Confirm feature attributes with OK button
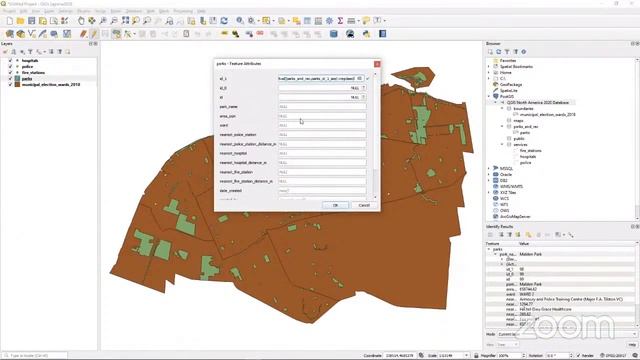The image size is (640, 360). (x=335, y=205)
